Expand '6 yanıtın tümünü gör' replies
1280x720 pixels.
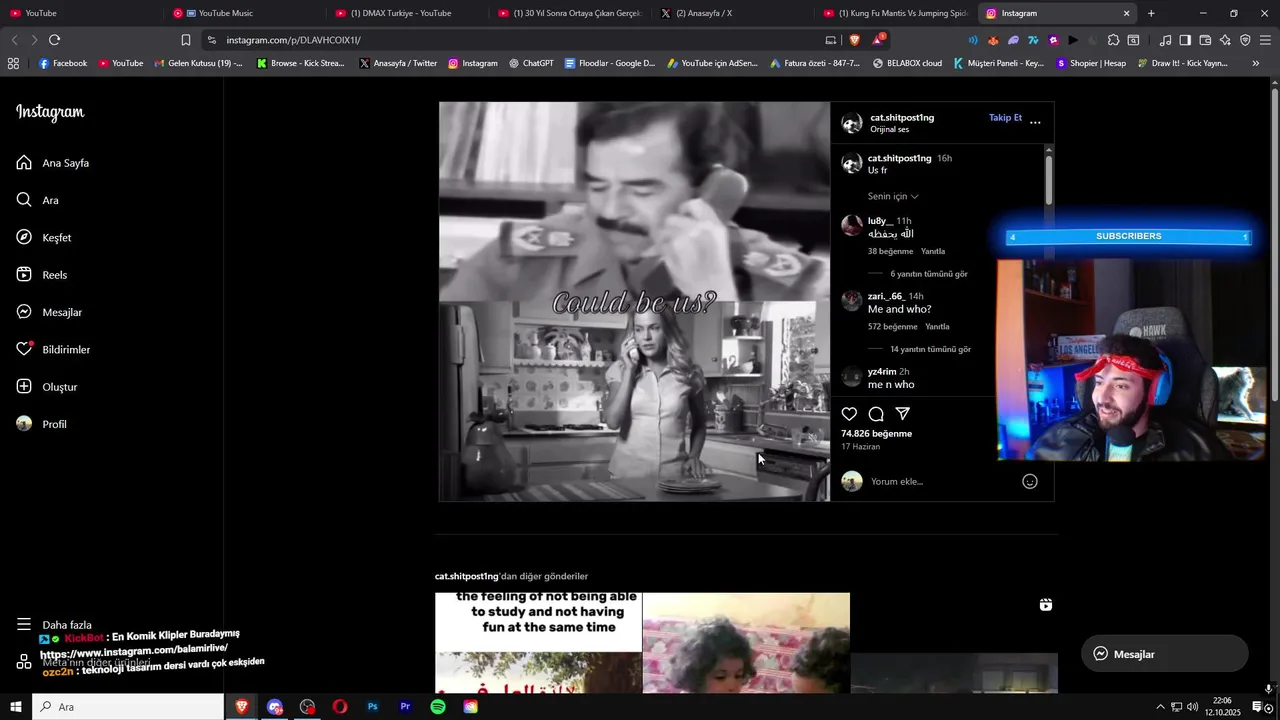tap(929, 274)
